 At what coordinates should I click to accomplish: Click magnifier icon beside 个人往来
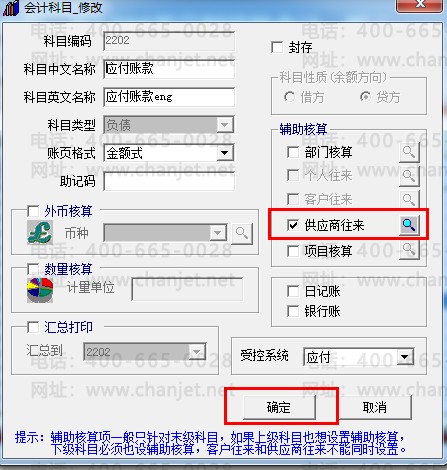[x=409, y=176]
